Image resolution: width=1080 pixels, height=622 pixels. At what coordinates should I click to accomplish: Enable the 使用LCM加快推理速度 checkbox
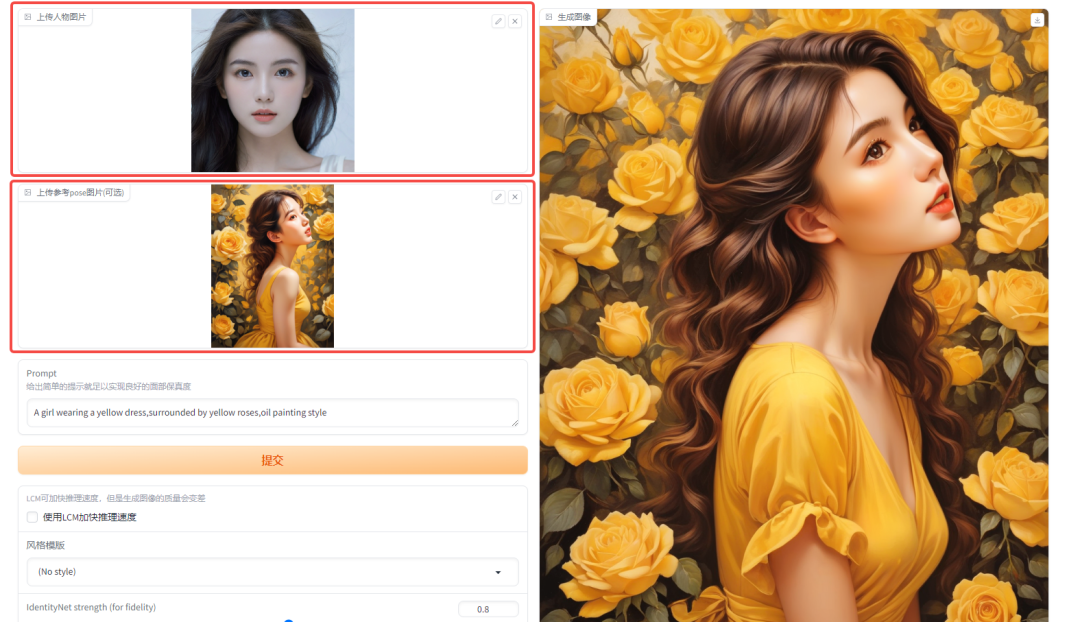[32, 517]
